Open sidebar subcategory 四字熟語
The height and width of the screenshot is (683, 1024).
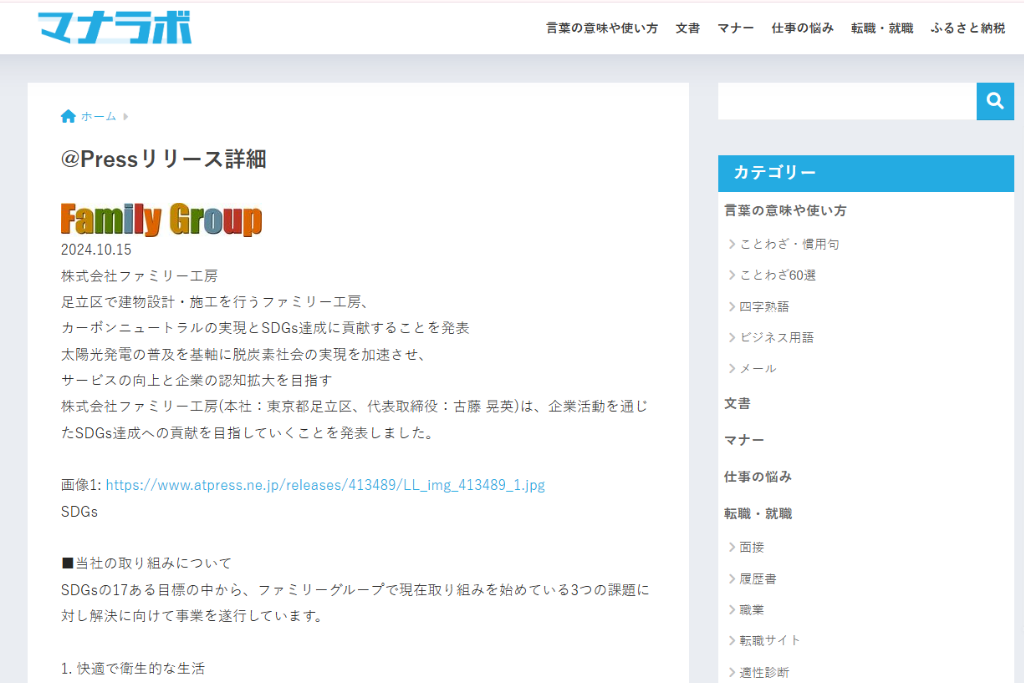point(763,306)
